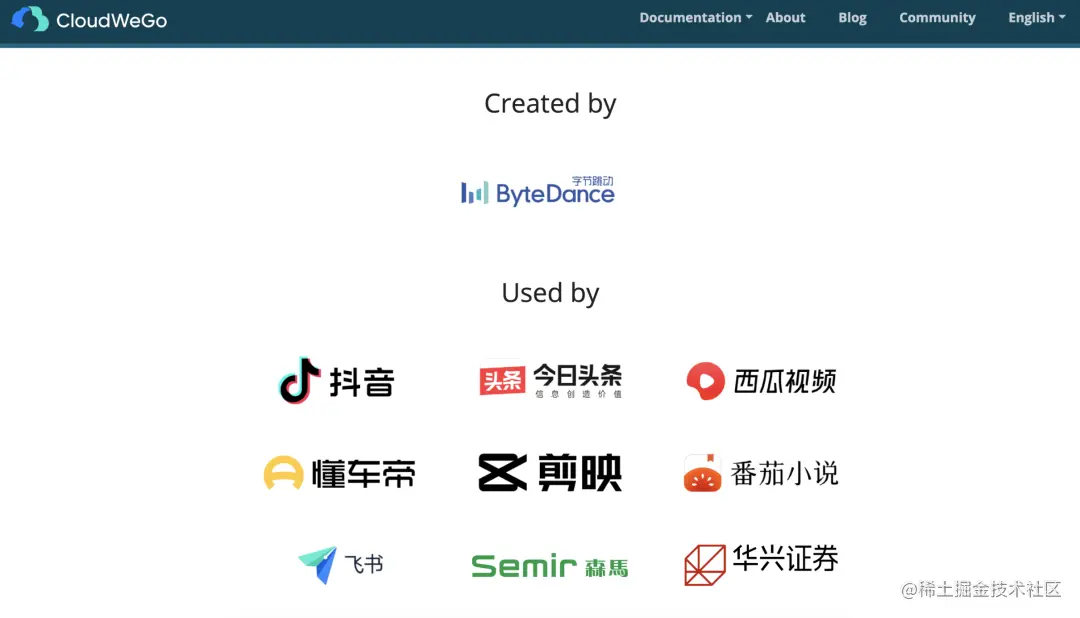The height and width of the screenshot is (618, 1080).
Task: Click the 飞书 text label
Action: (x=364, y=564)
